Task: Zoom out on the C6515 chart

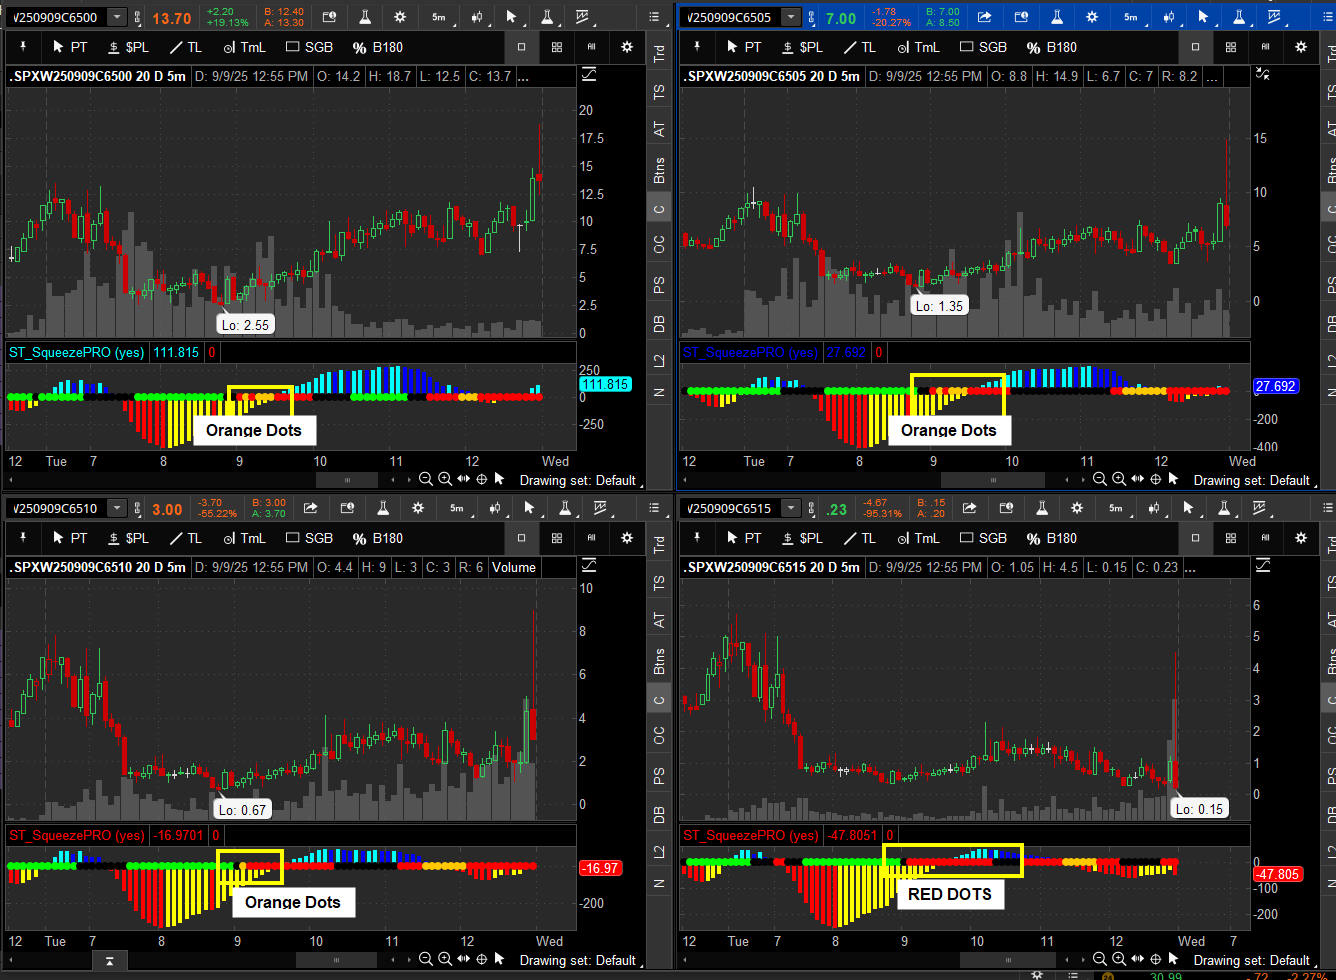Action: [1100, 960]
